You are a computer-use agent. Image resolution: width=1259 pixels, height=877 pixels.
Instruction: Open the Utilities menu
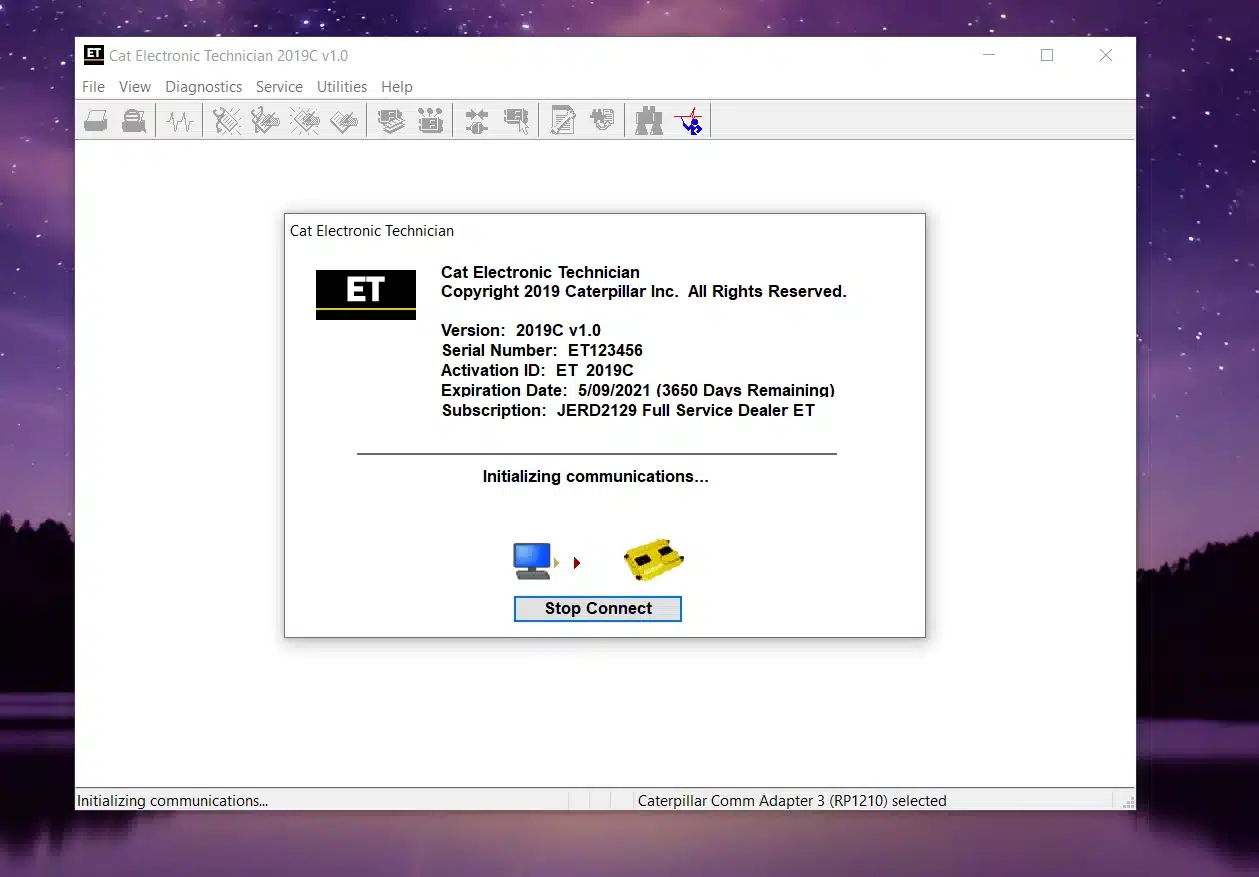(x=341, y=87)
